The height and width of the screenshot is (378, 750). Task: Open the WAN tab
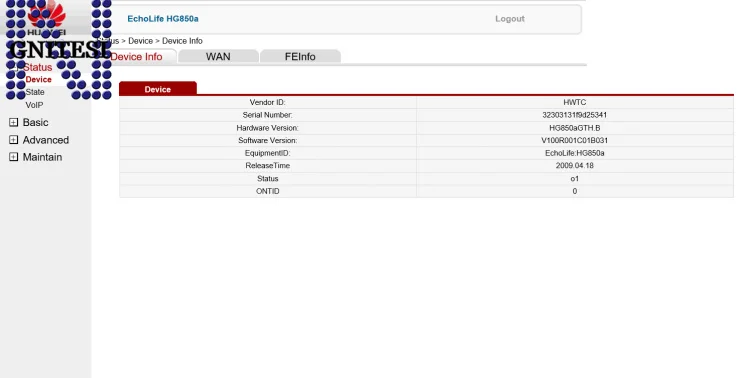pos(218,56)
